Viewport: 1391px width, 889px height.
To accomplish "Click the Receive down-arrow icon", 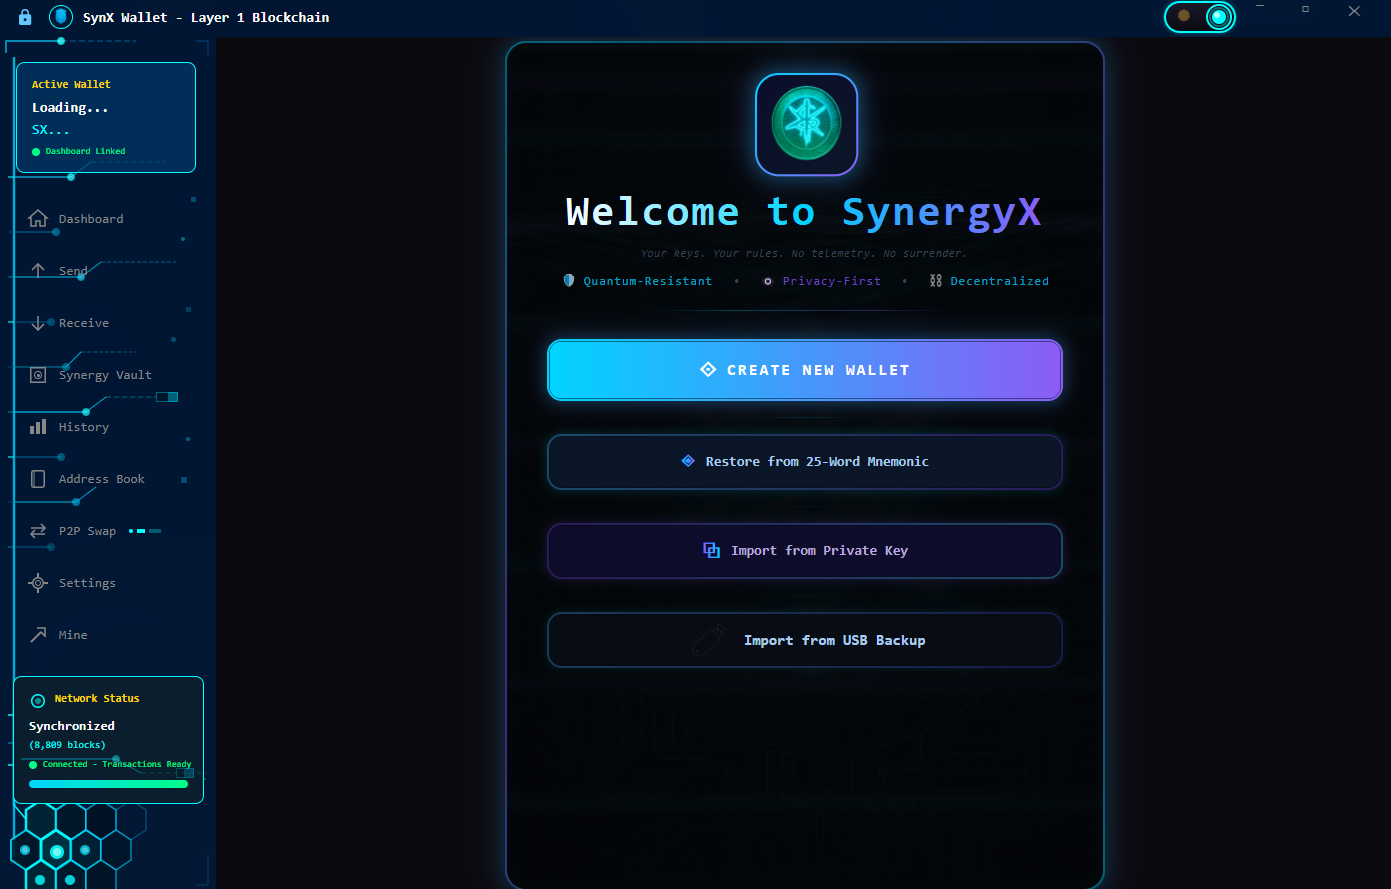I will 38,323.
